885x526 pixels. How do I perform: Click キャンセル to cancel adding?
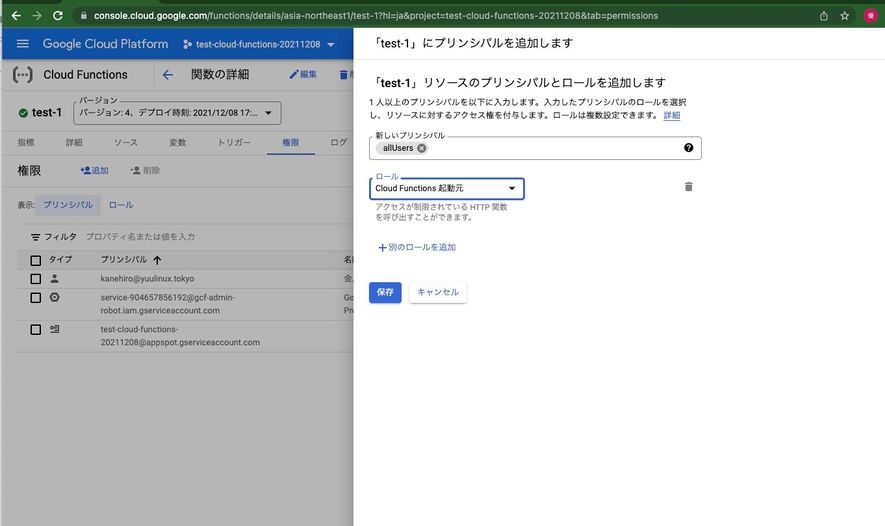tap(438, 292)
